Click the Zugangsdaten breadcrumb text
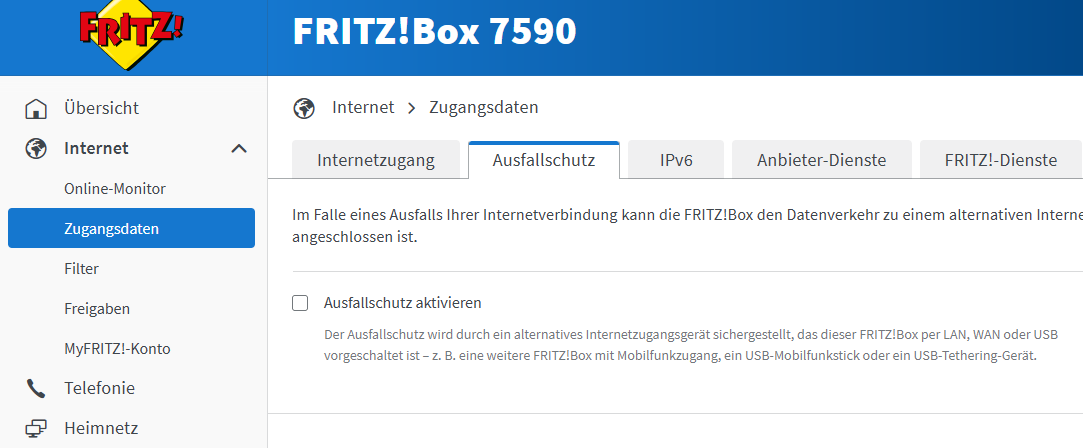 tap(484, 108)
